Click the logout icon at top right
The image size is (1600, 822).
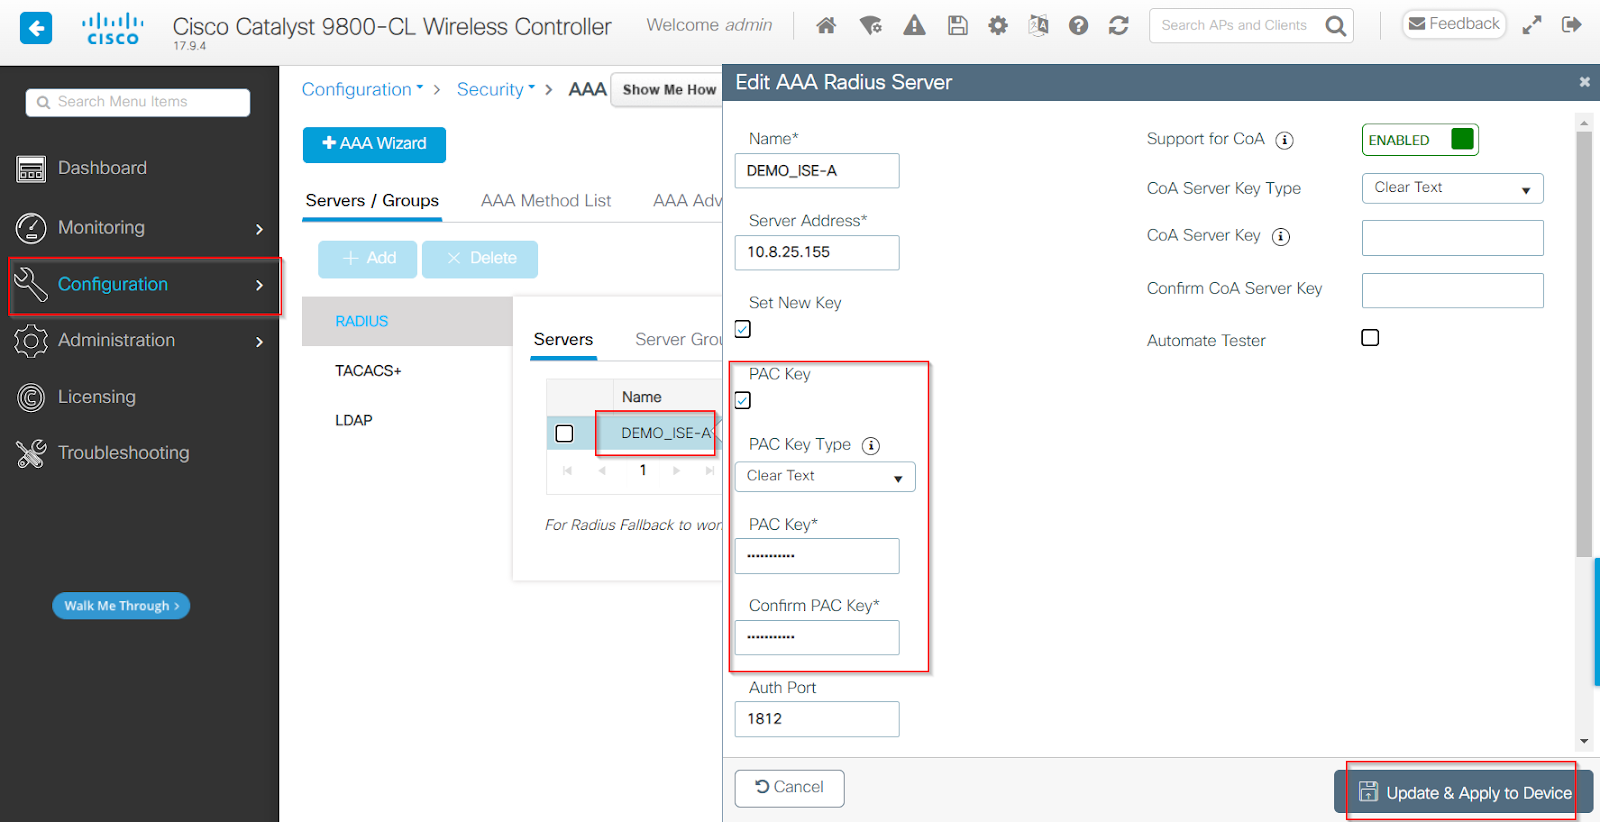[x=1572, y=25]
